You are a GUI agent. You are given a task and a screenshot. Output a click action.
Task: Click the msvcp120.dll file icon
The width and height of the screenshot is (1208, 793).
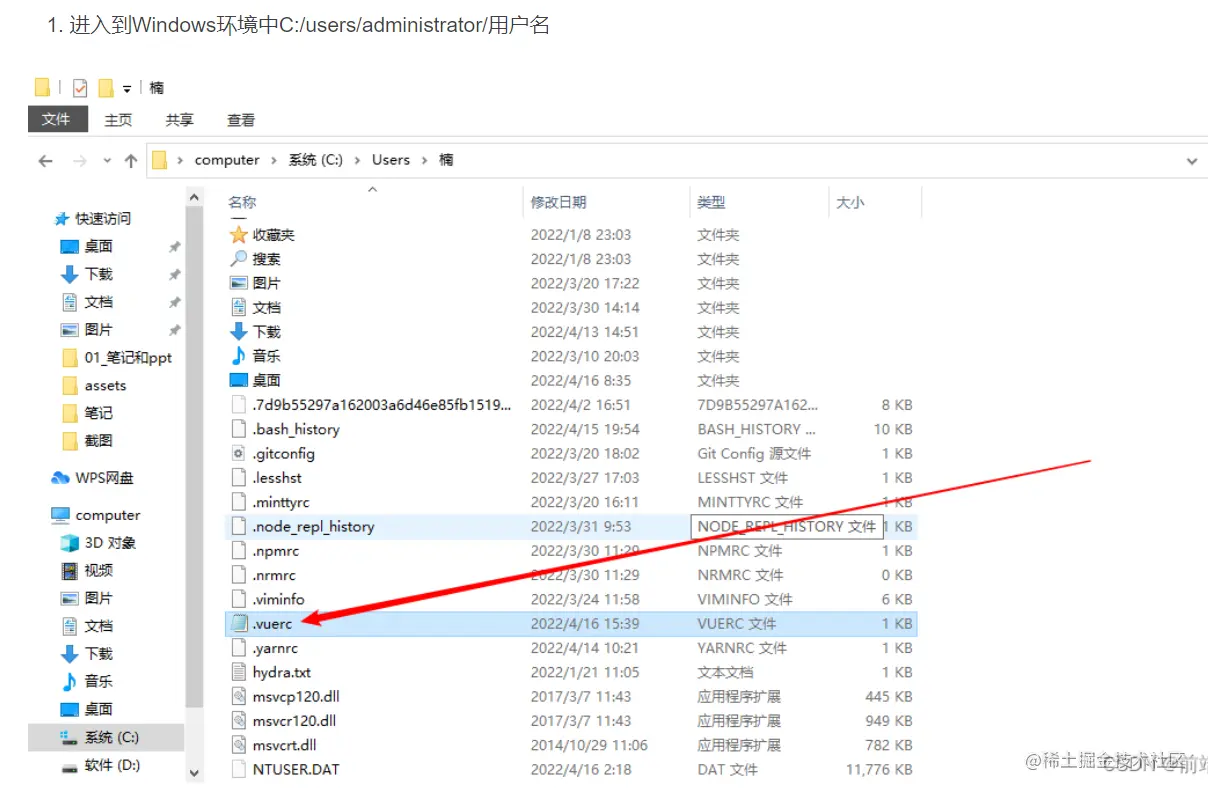click(238, 696)
